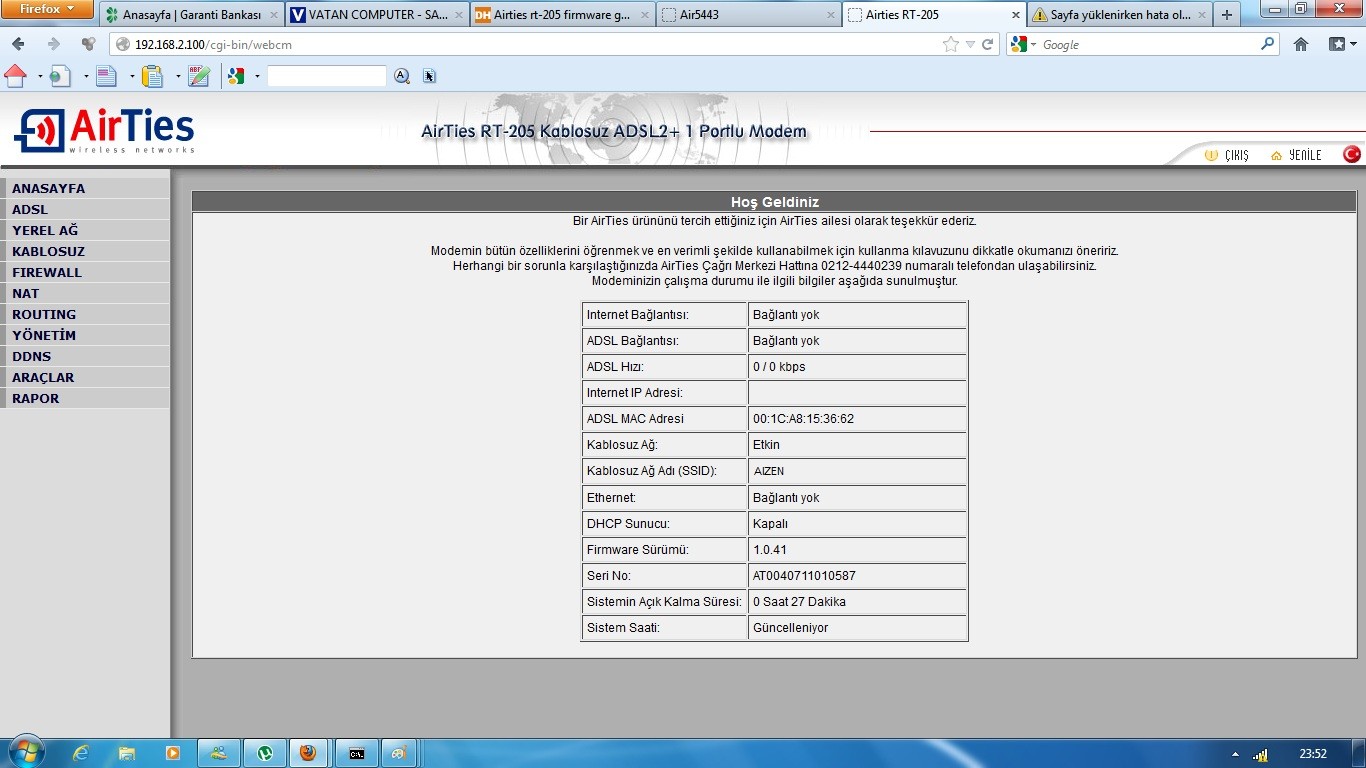Click the red house icon in the toolbar

point(16,75)
